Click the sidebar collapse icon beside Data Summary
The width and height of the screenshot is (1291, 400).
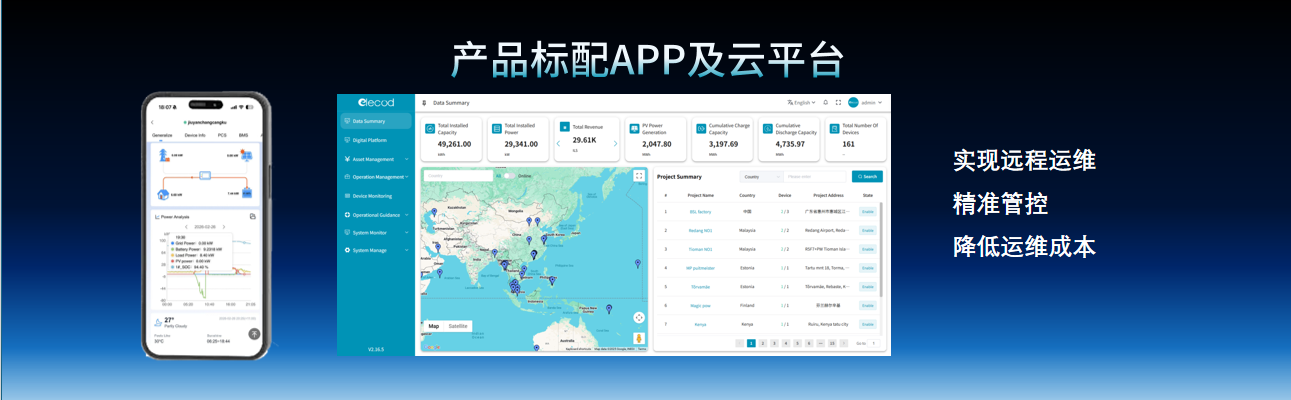point(424,103)
